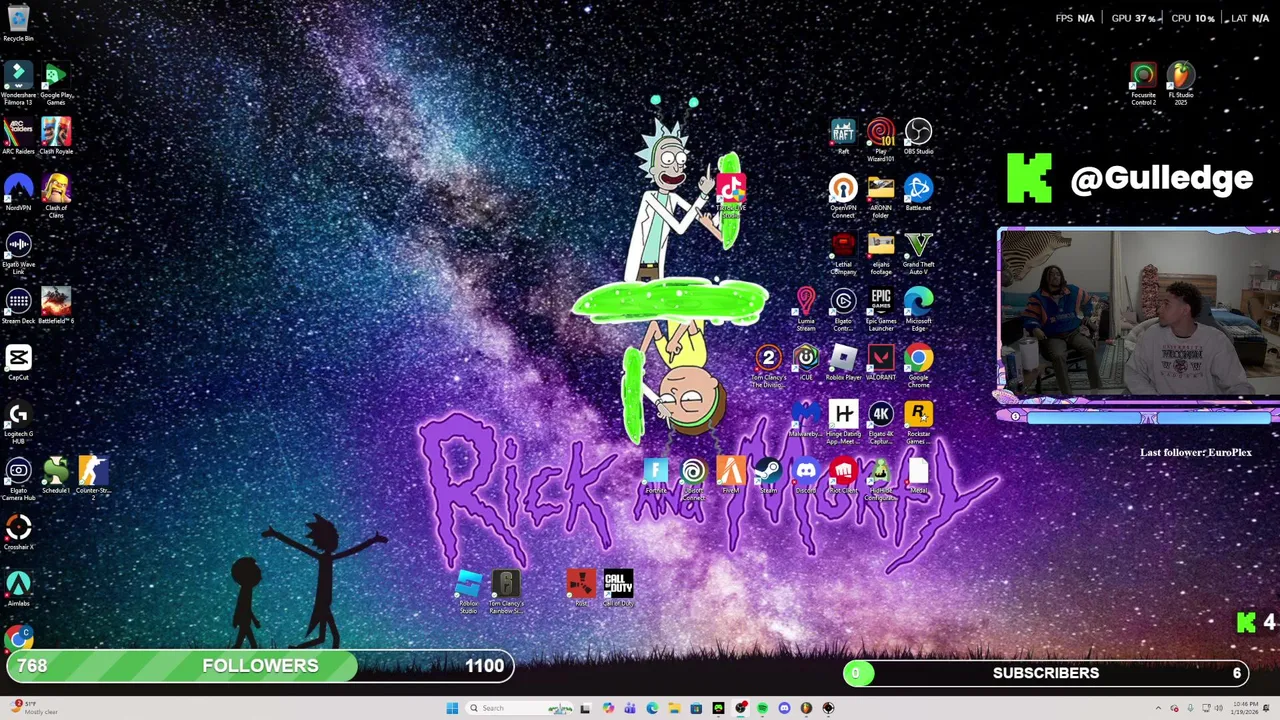The height and width of the screenshot is (720, 1280).
Task: Launch the FL Studio 2025 icon
Action: [1181, 85]
